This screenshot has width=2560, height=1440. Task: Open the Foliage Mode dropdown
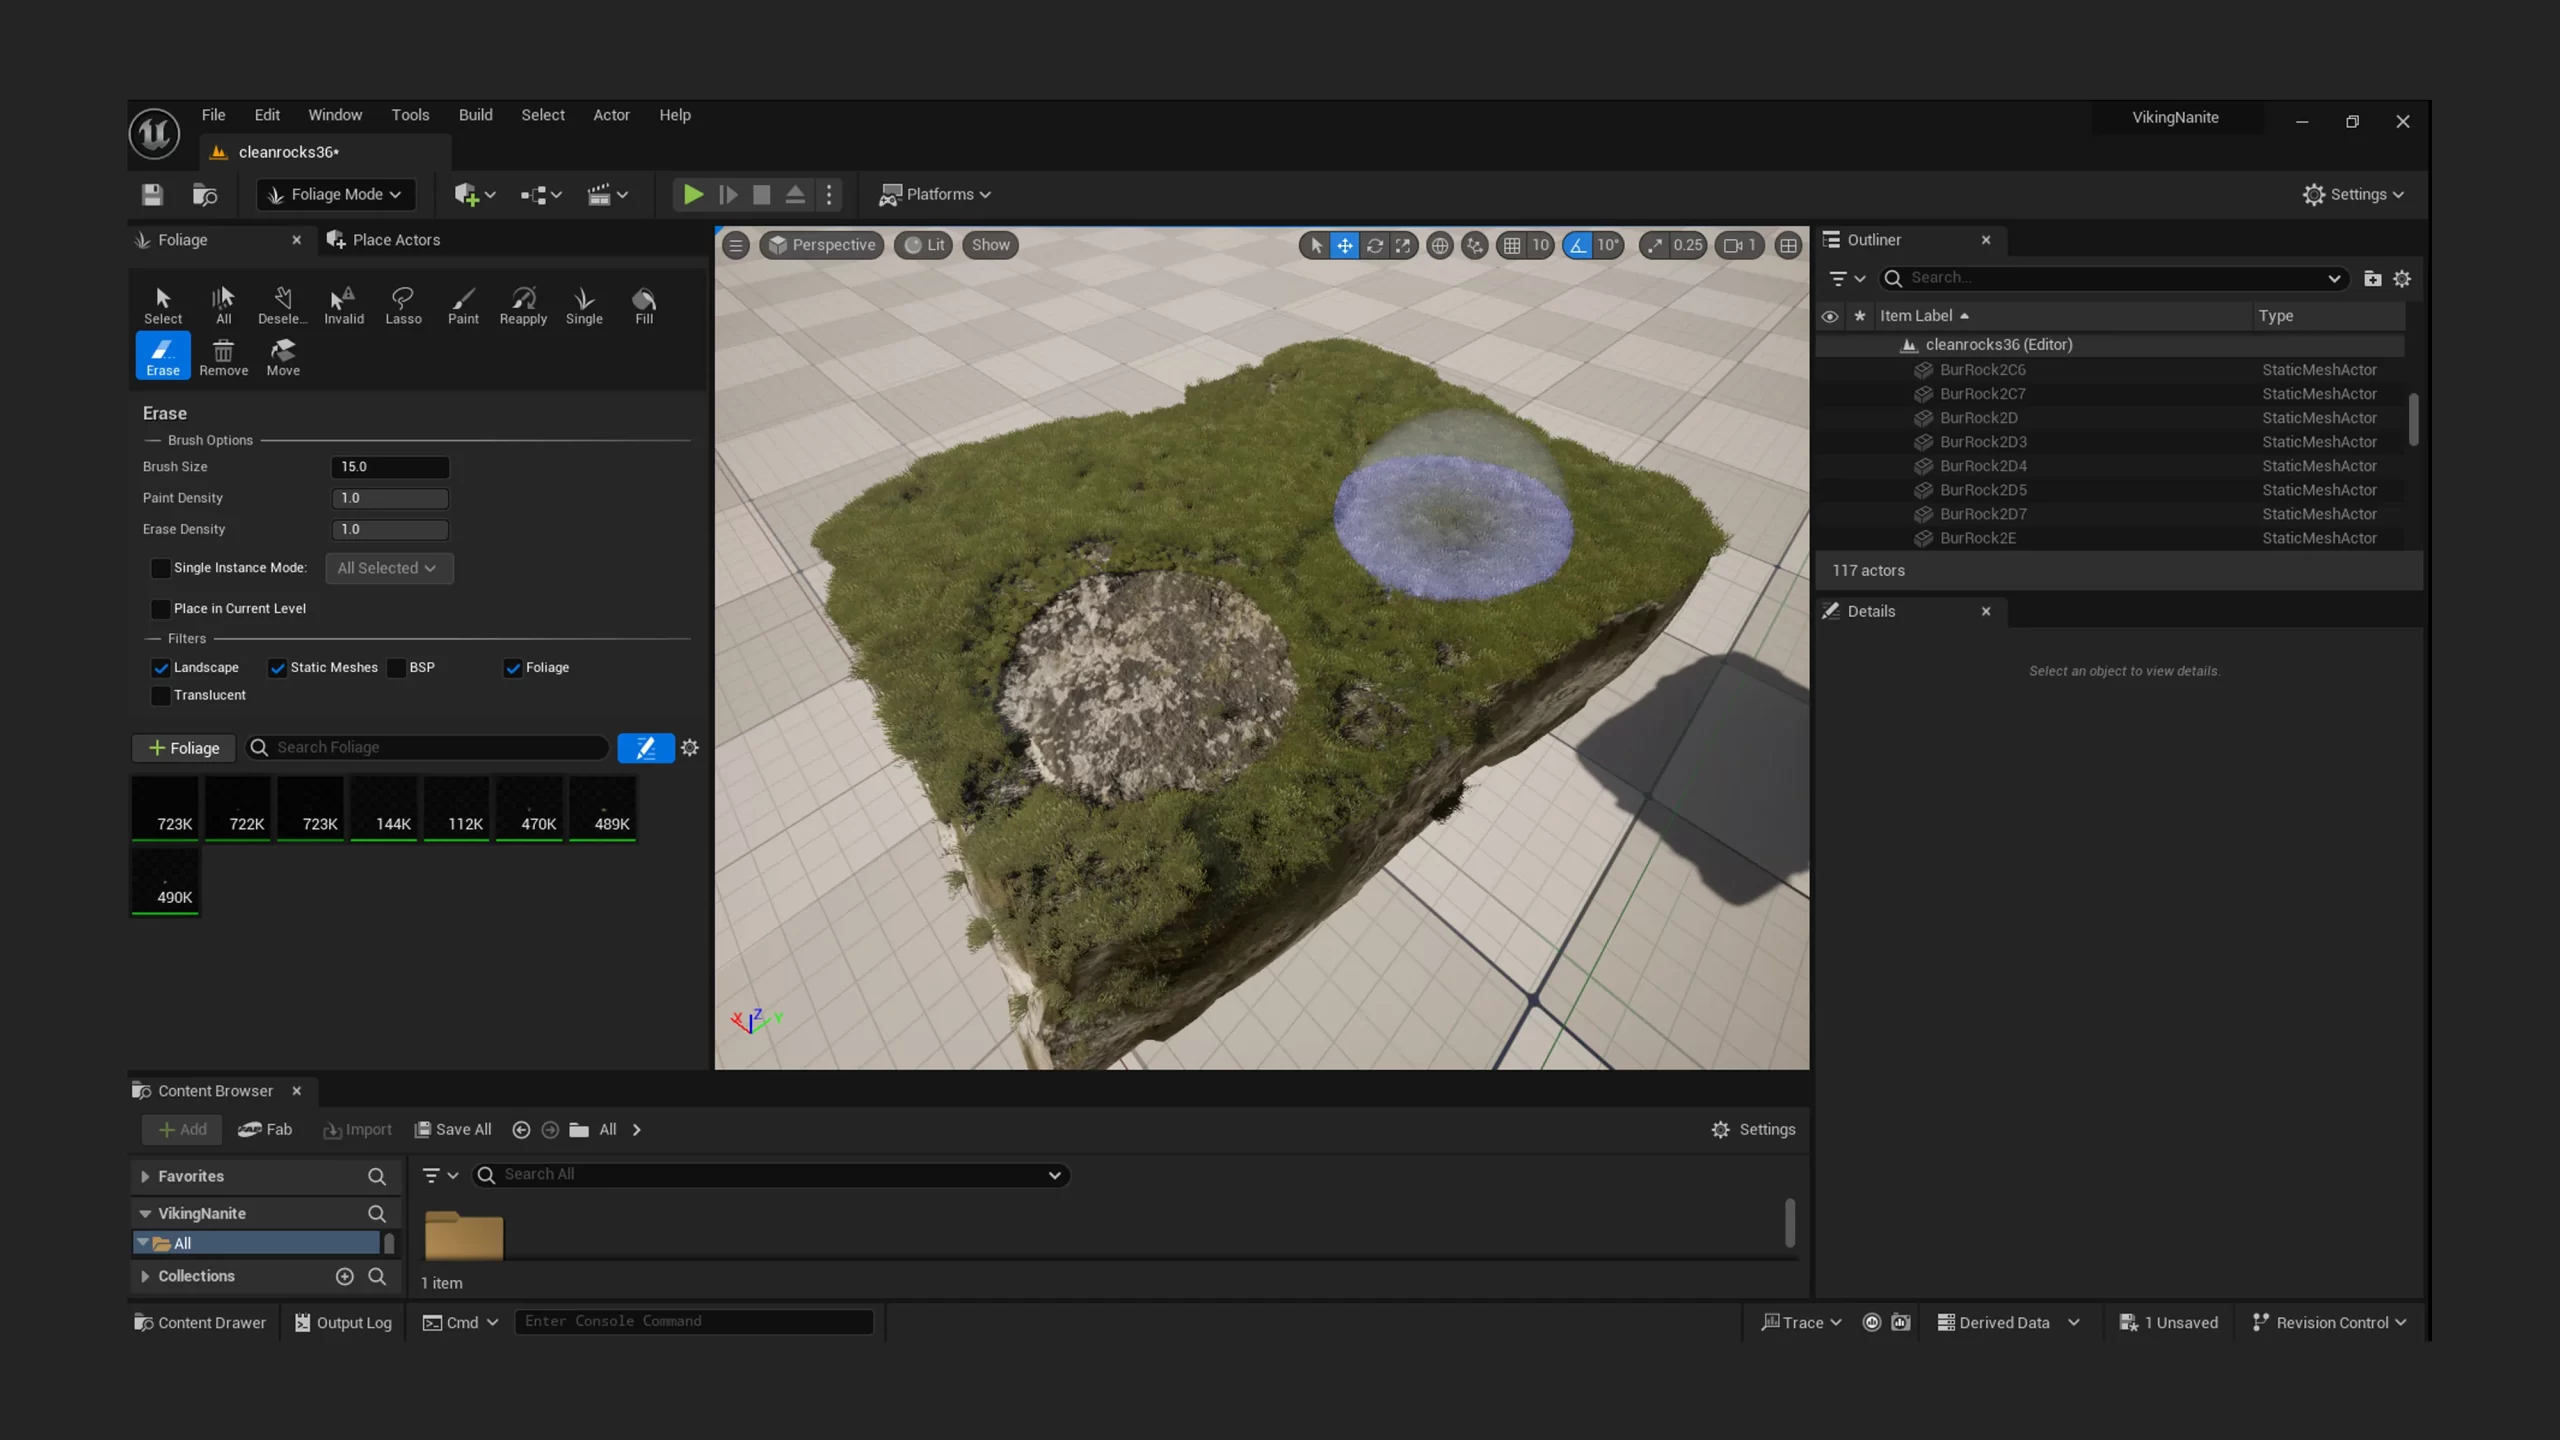tap(336, 194)
